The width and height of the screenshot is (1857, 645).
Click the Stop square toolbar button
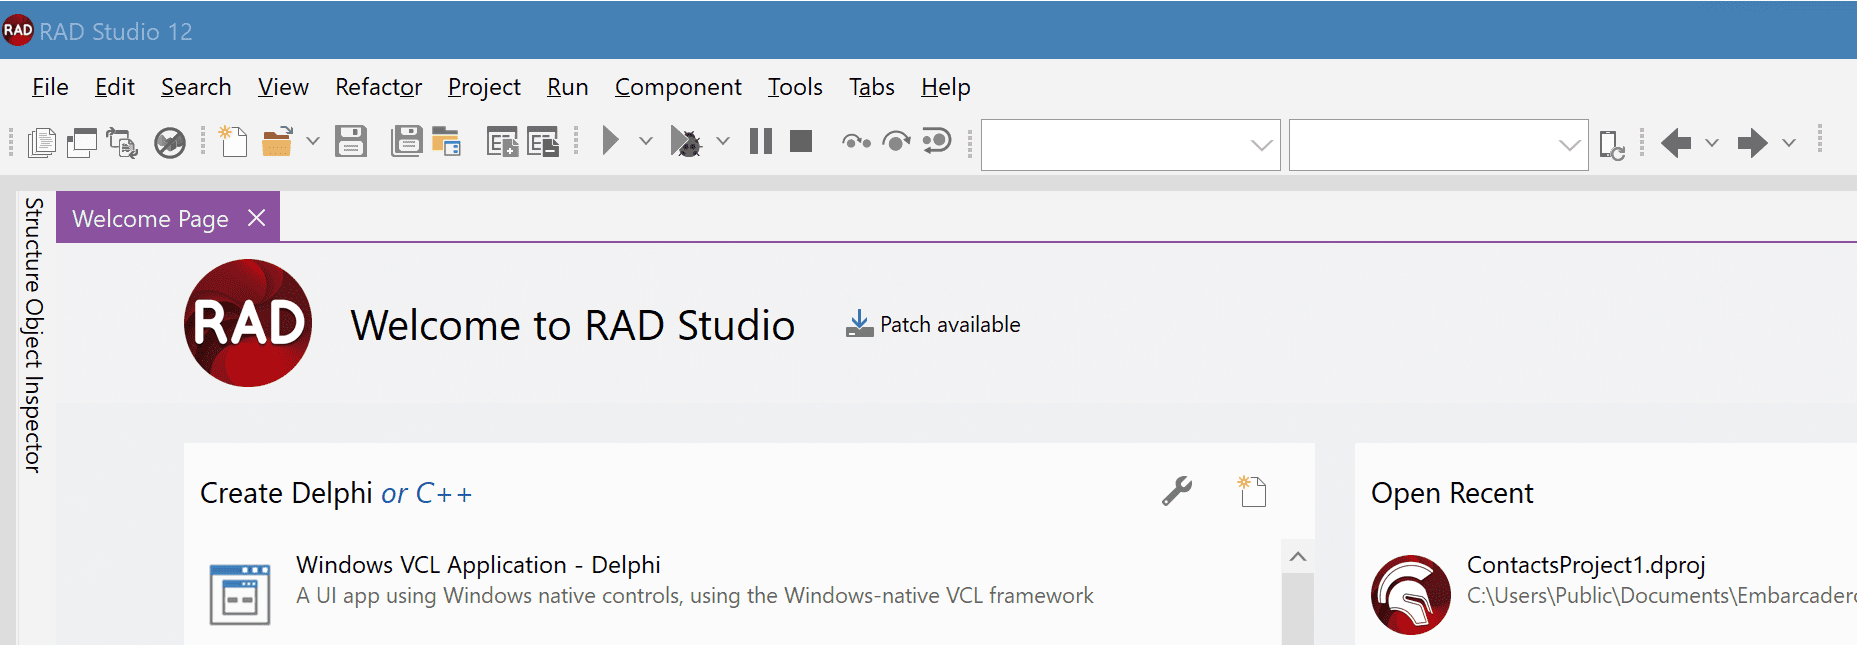tap(801, 141)
